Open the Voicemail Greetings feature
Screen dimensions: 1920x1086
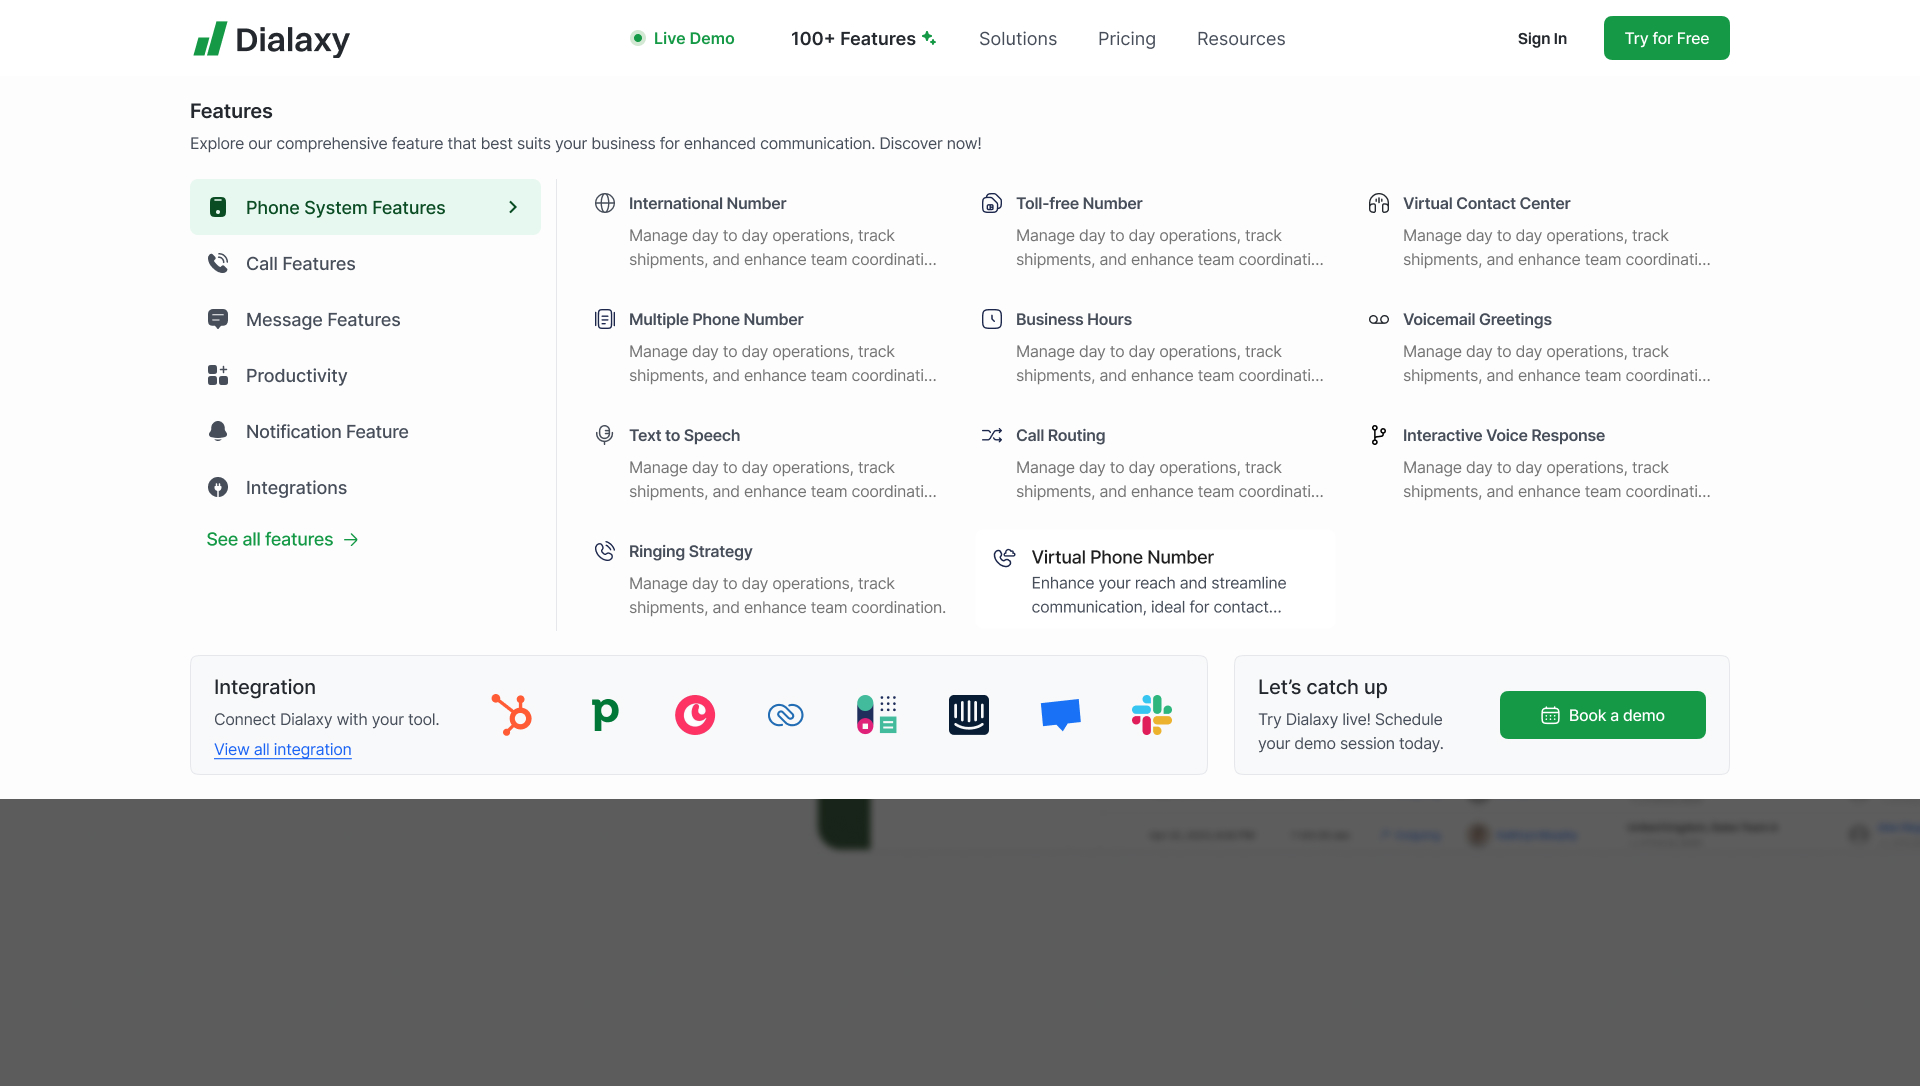1477,319
